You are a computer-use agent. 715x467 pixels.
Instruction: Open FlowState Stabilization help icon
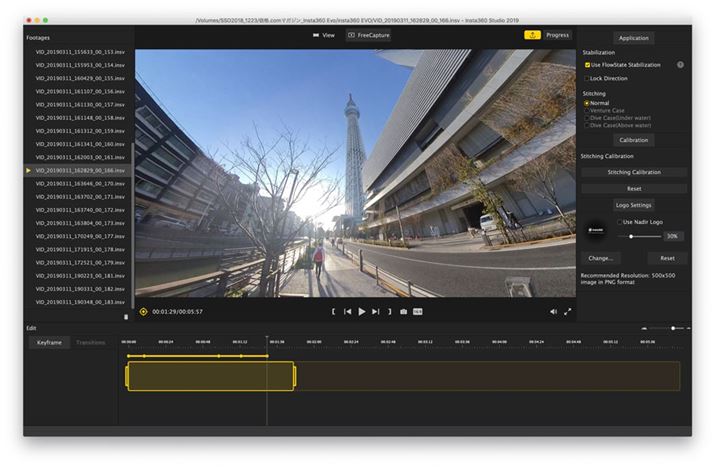point(680,64)
